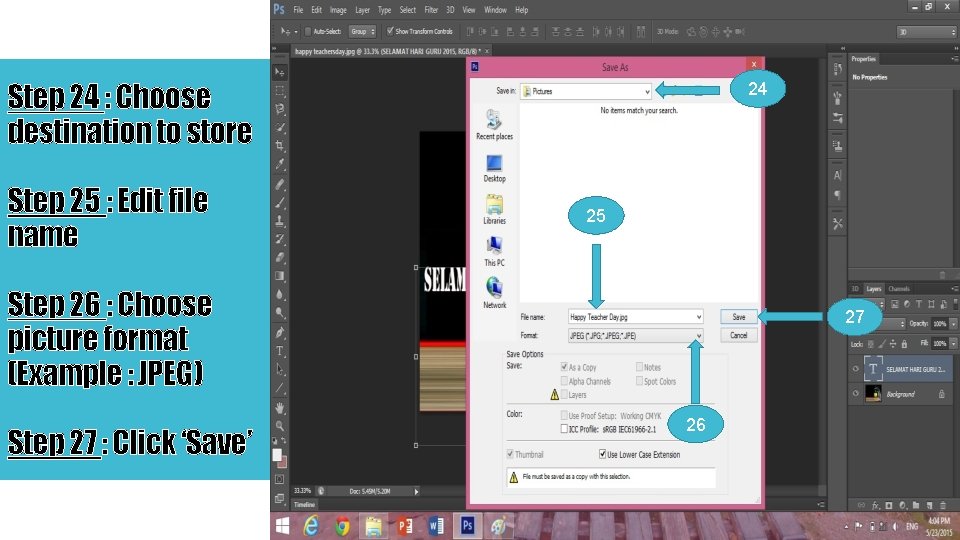Select the Quick Selection tool
960x540 pixels.
[x=280, y=127]
